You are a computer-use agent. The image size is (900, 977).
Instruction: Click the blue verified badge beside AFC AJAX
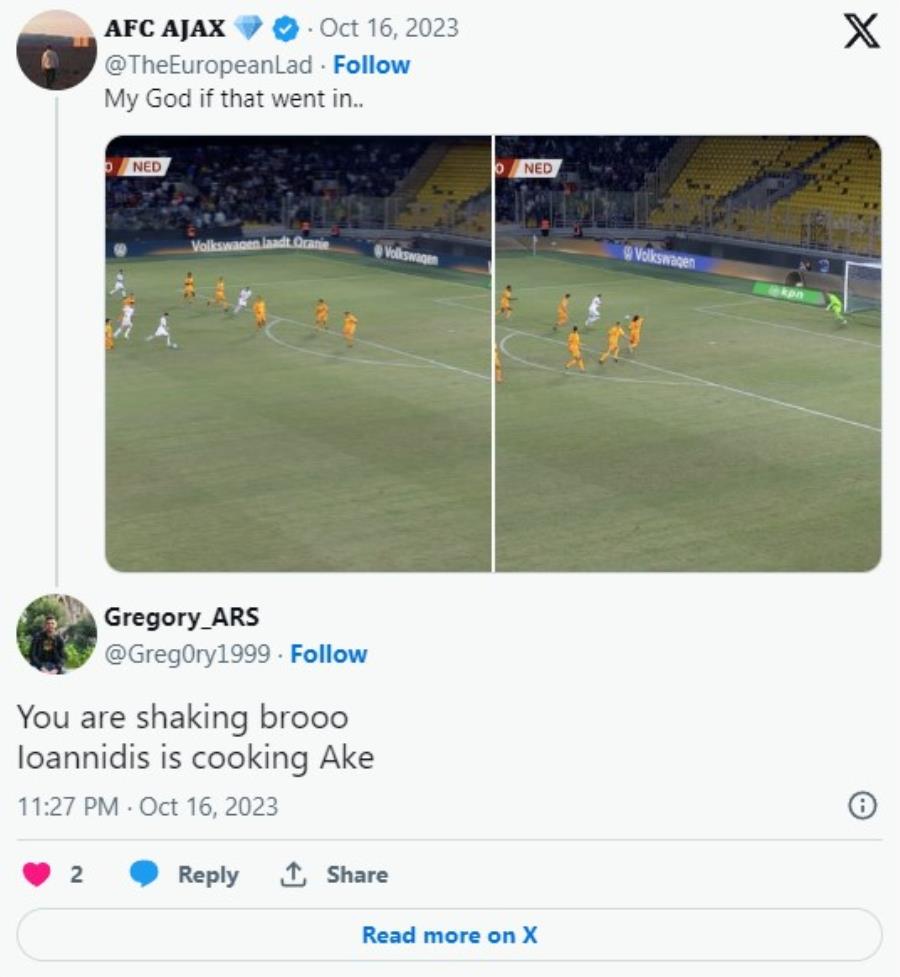click(285, 29)
